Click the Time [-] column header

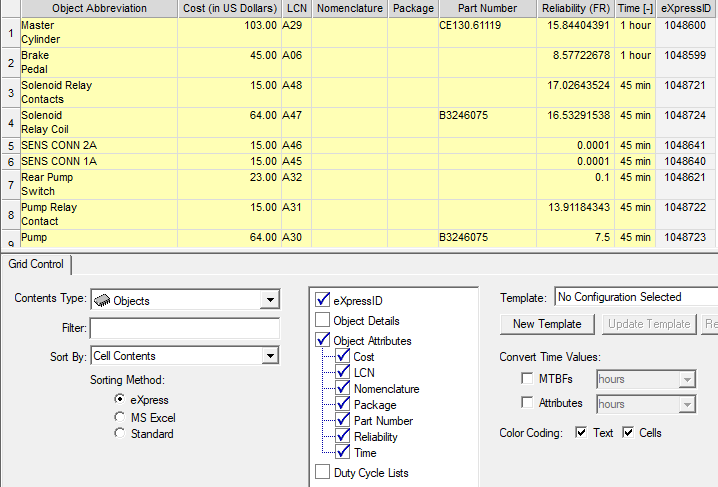tap(635, 8)
